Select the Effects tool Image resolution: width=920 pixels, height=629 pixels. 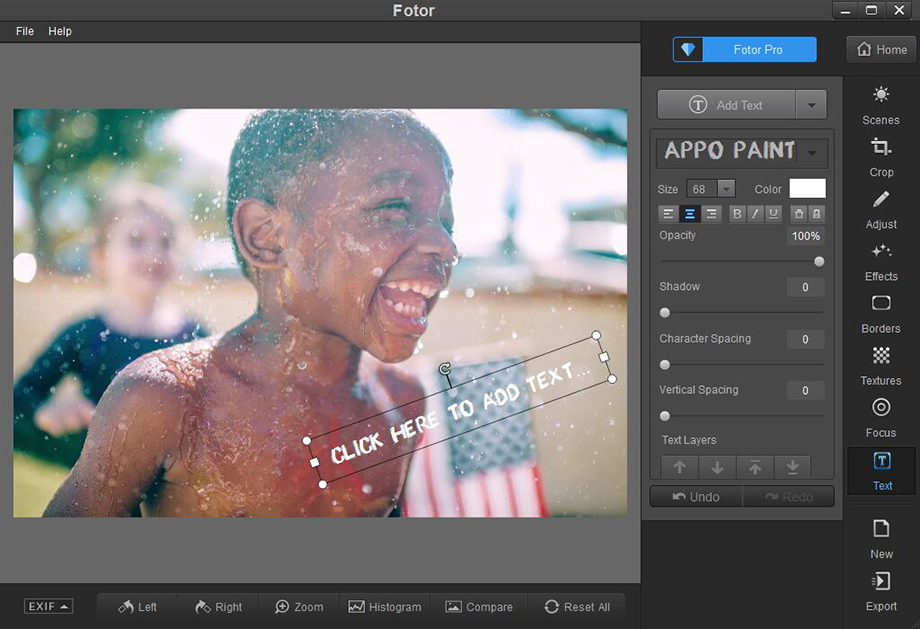point(881,260)
